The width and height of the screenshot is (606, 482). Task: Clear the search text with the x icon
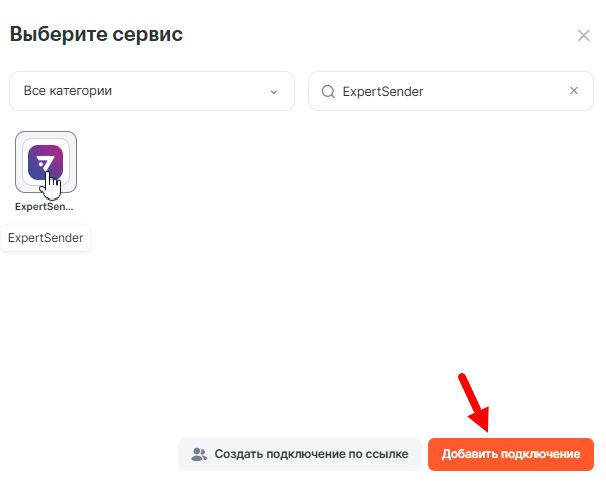pos(574,90)
